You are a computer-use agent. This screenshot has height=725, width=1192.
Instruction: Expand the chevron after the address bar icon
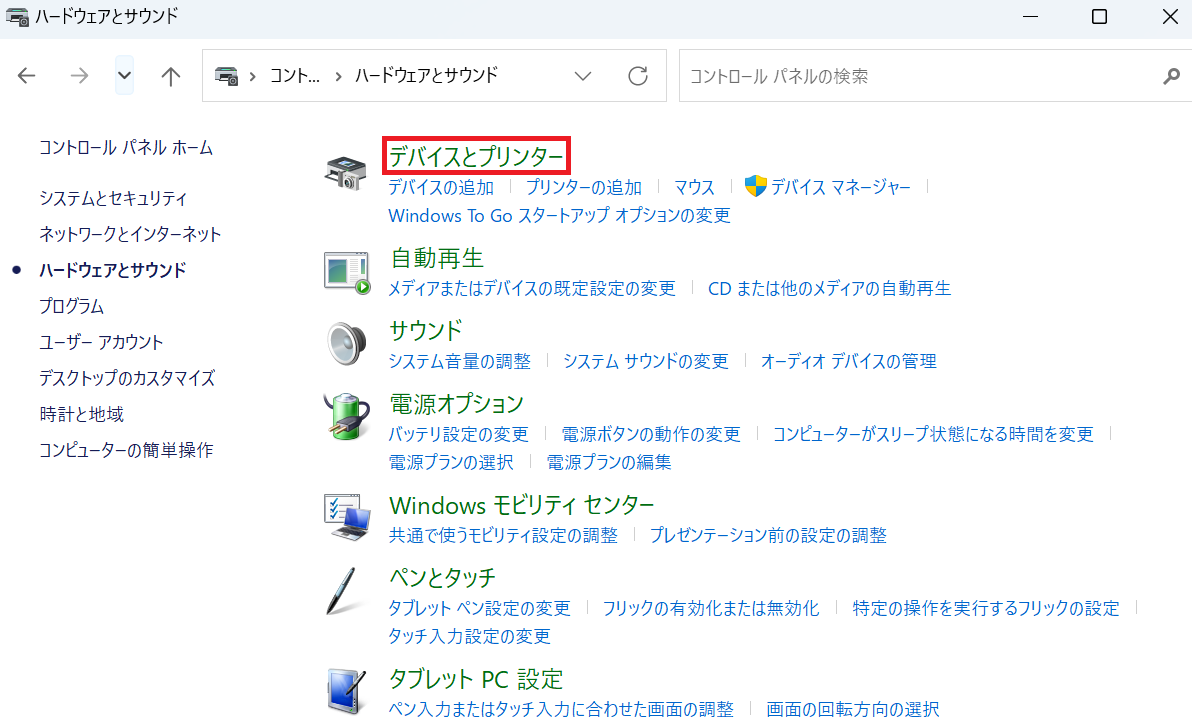tap(253, 76)
